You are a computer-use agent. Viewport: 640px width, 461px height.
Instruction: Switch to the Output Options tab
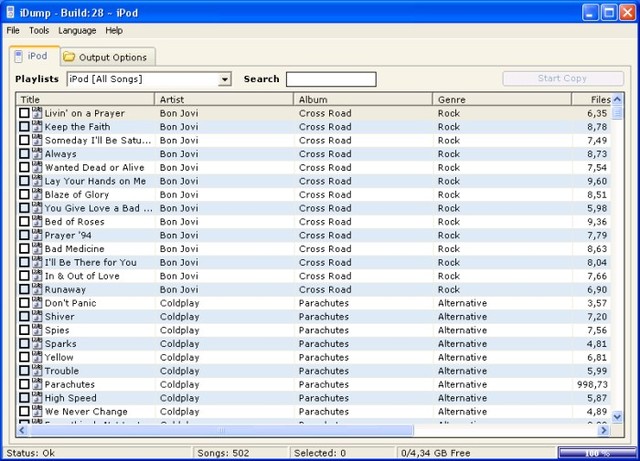tap(108, 57)
